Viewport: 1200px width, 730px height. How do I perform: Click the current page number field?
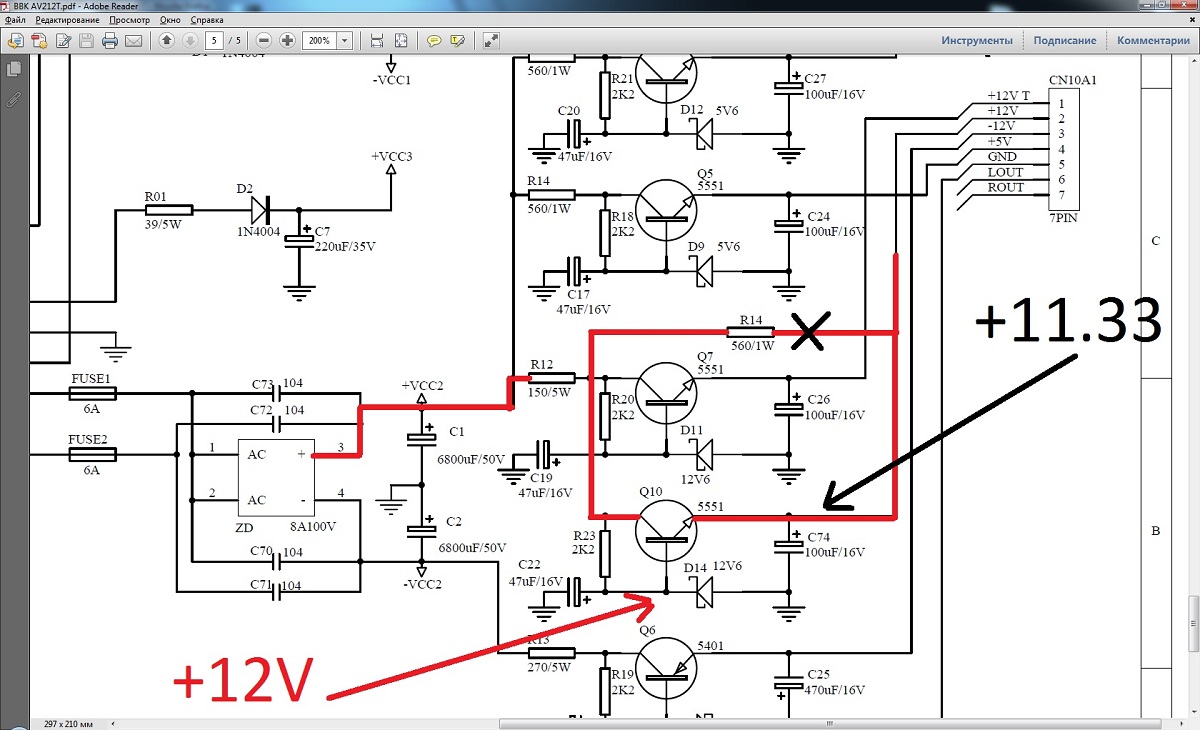pos(215,41)
